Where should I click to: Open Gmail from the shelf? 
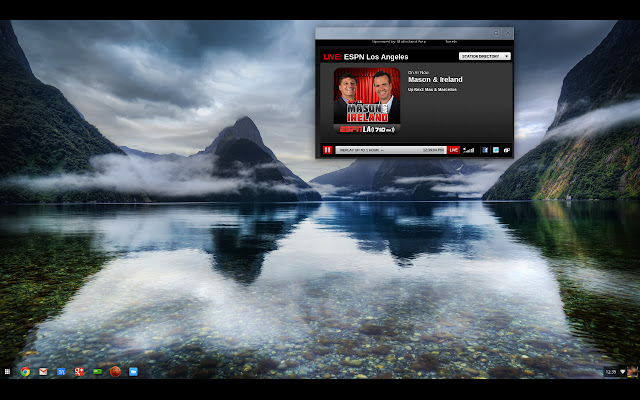pyautogui.click(x=43, y=371)
